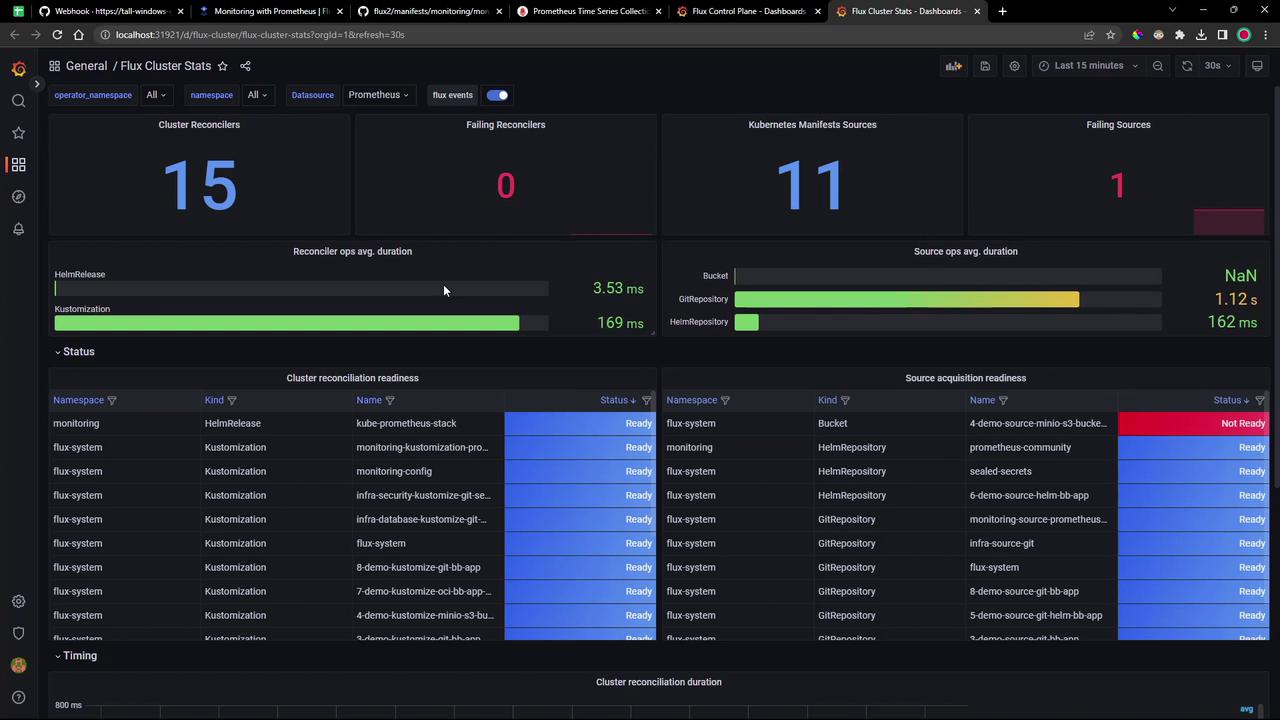Expand the sidebar navigation arrow
1280x720 pixels.
[37, 84]
